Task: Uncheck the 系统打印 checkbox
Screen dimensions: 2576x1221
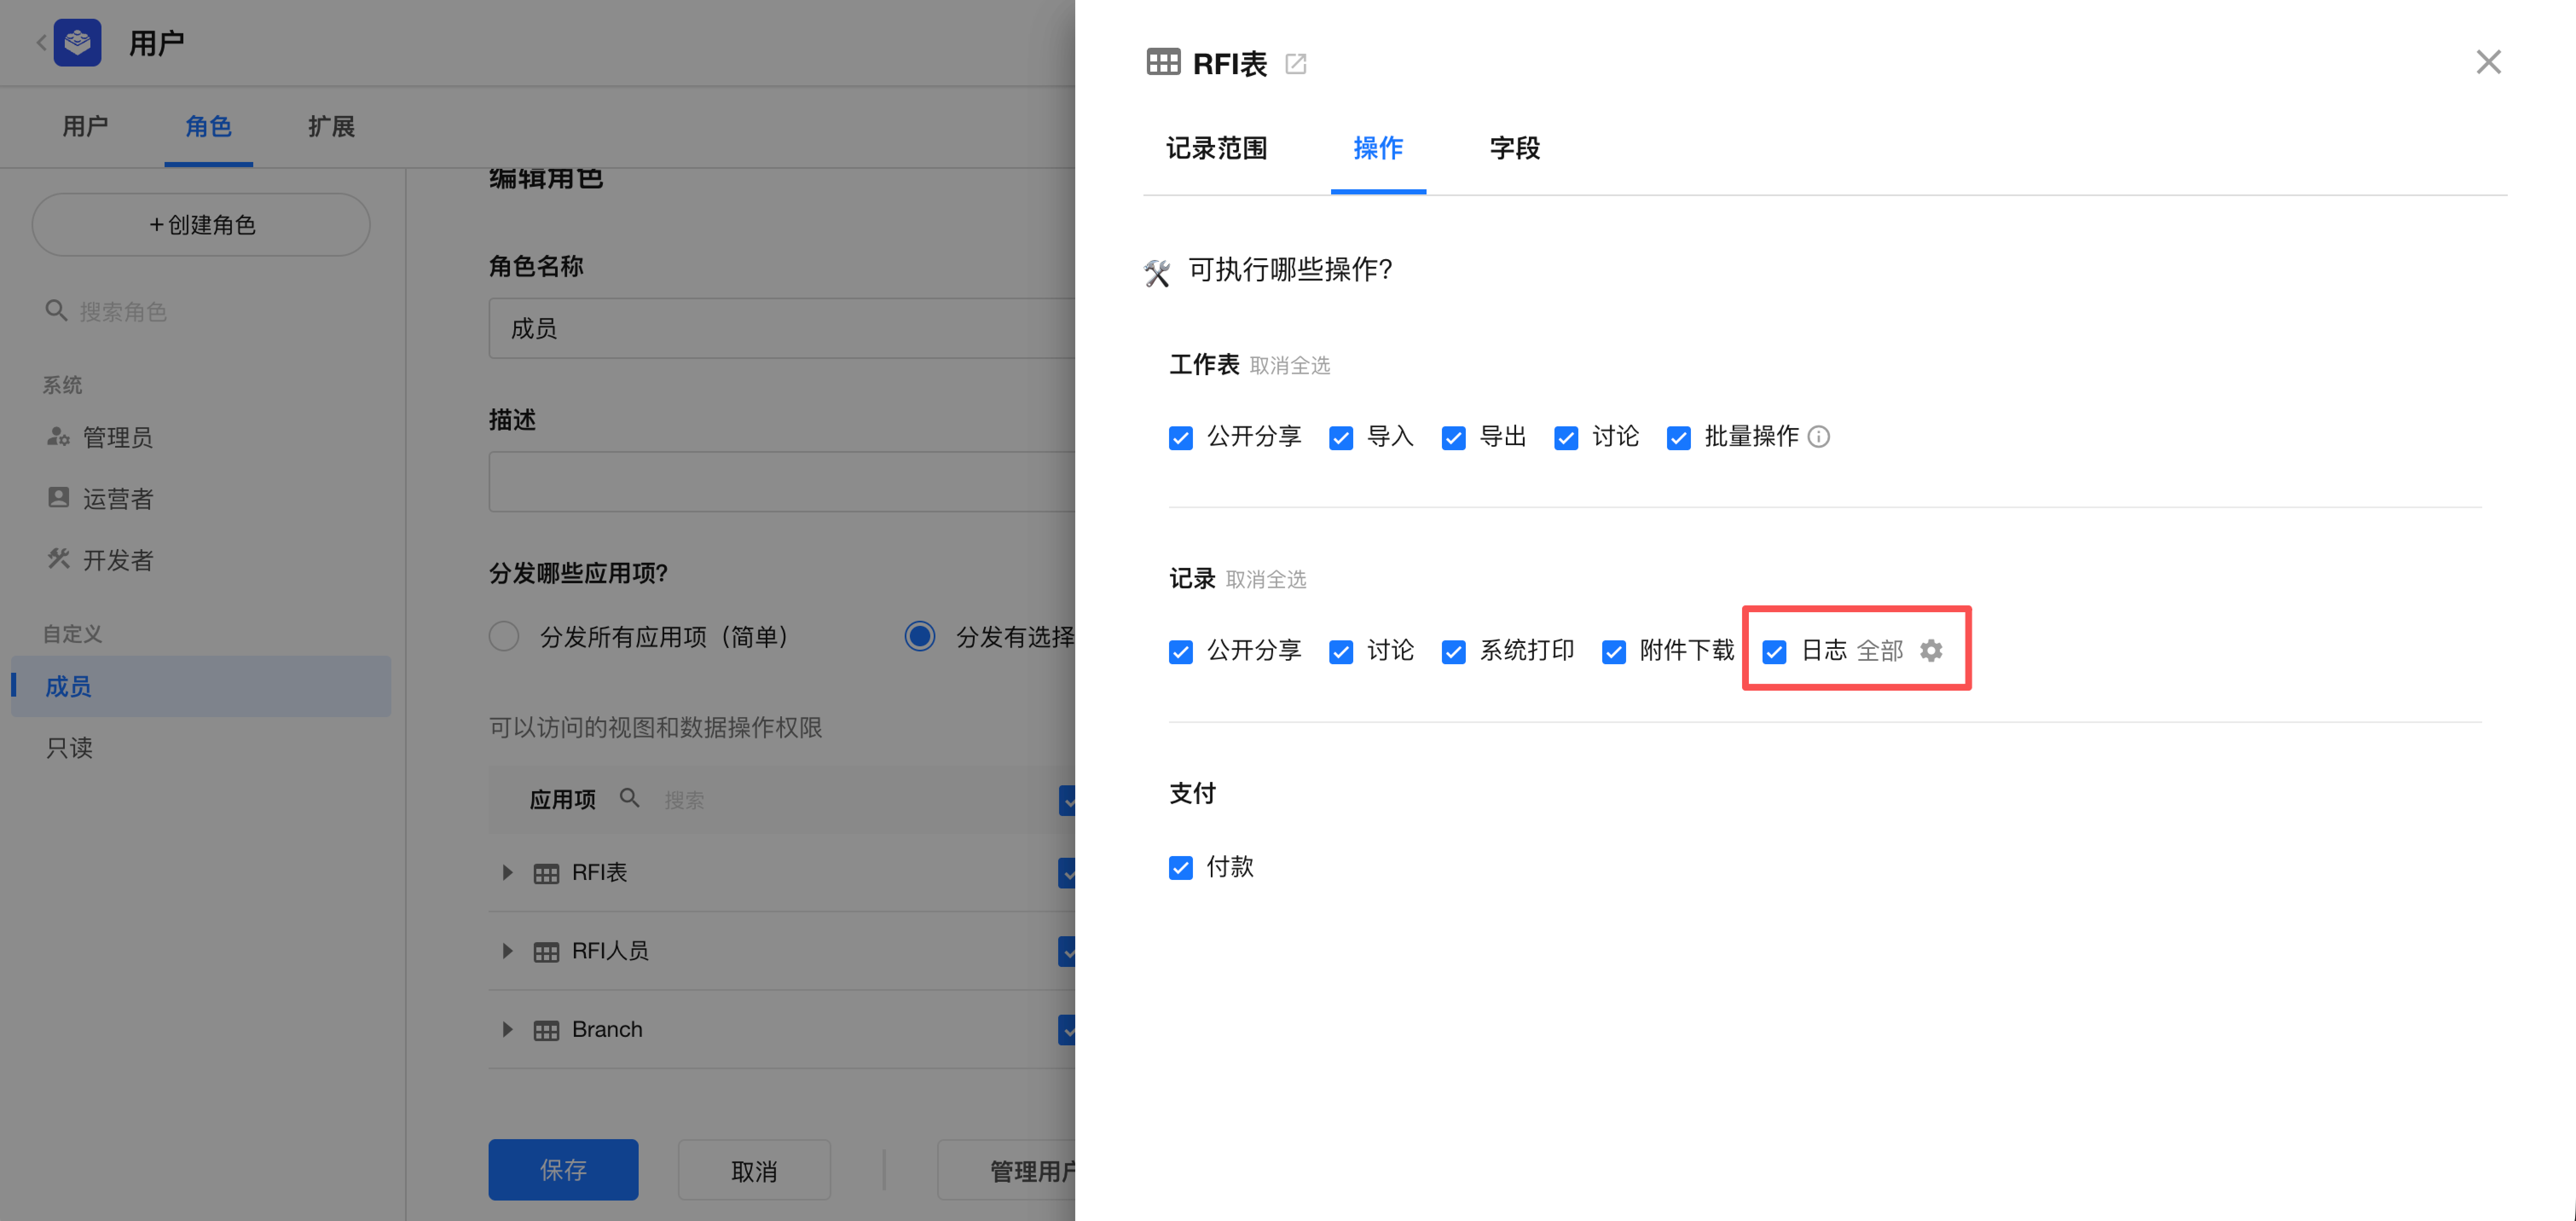Action: (x=1453, y=652)
